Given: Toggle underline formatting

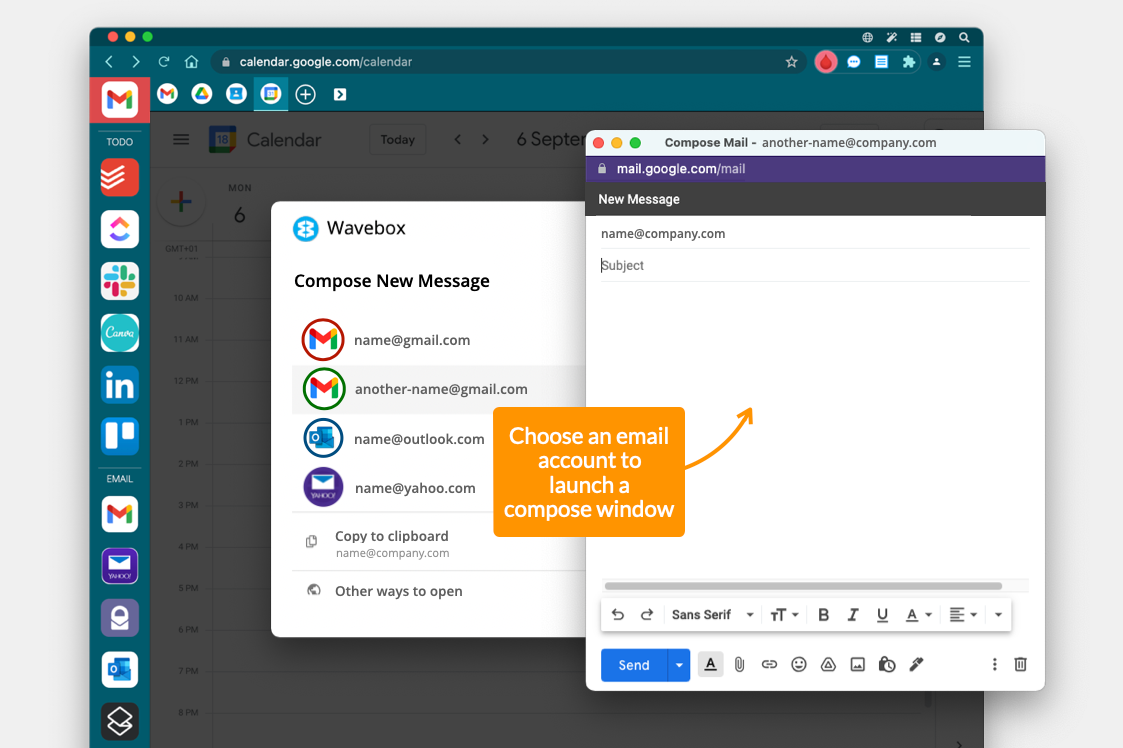Looking at the screenshot, I should tap(882, 615).
